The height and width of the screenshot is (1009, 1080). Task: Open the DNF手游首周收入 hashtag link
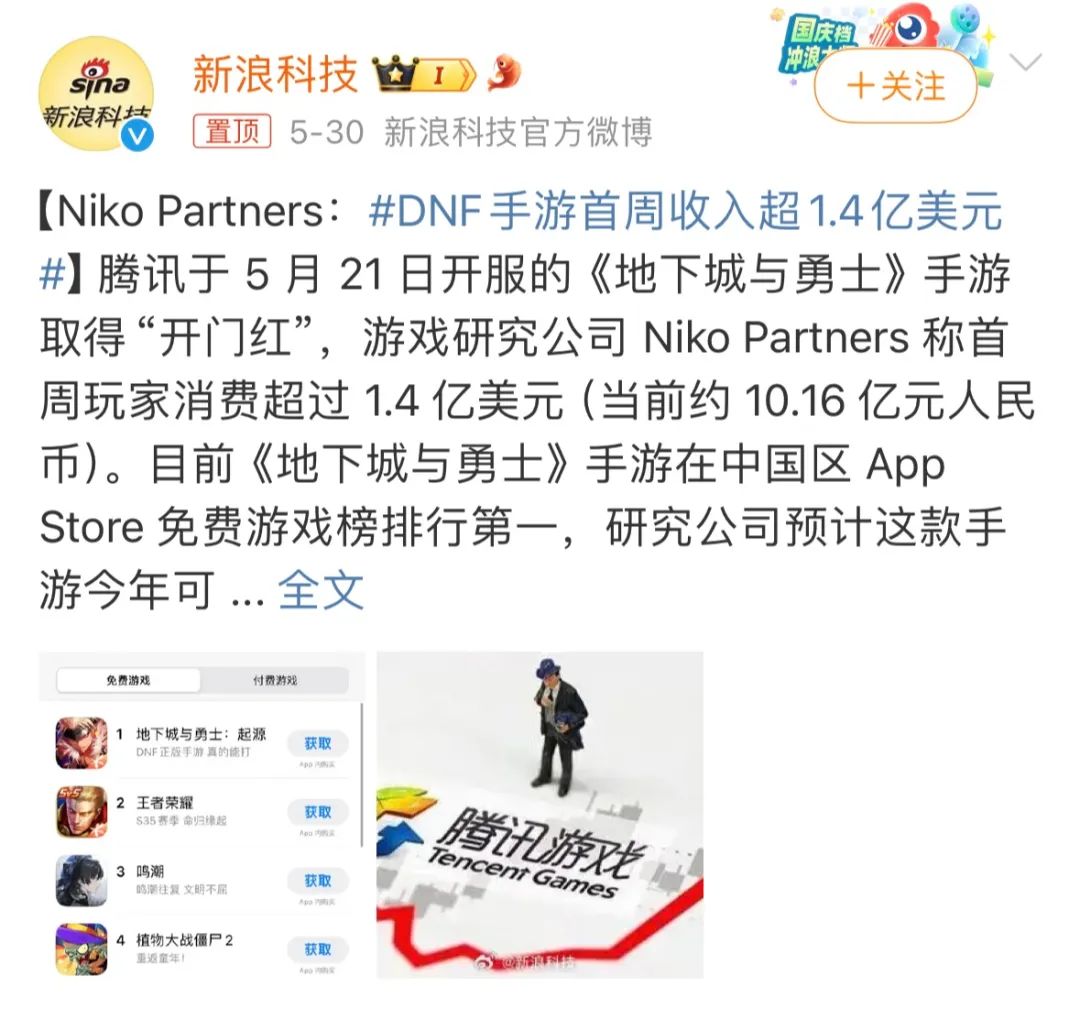click(685, 211)
